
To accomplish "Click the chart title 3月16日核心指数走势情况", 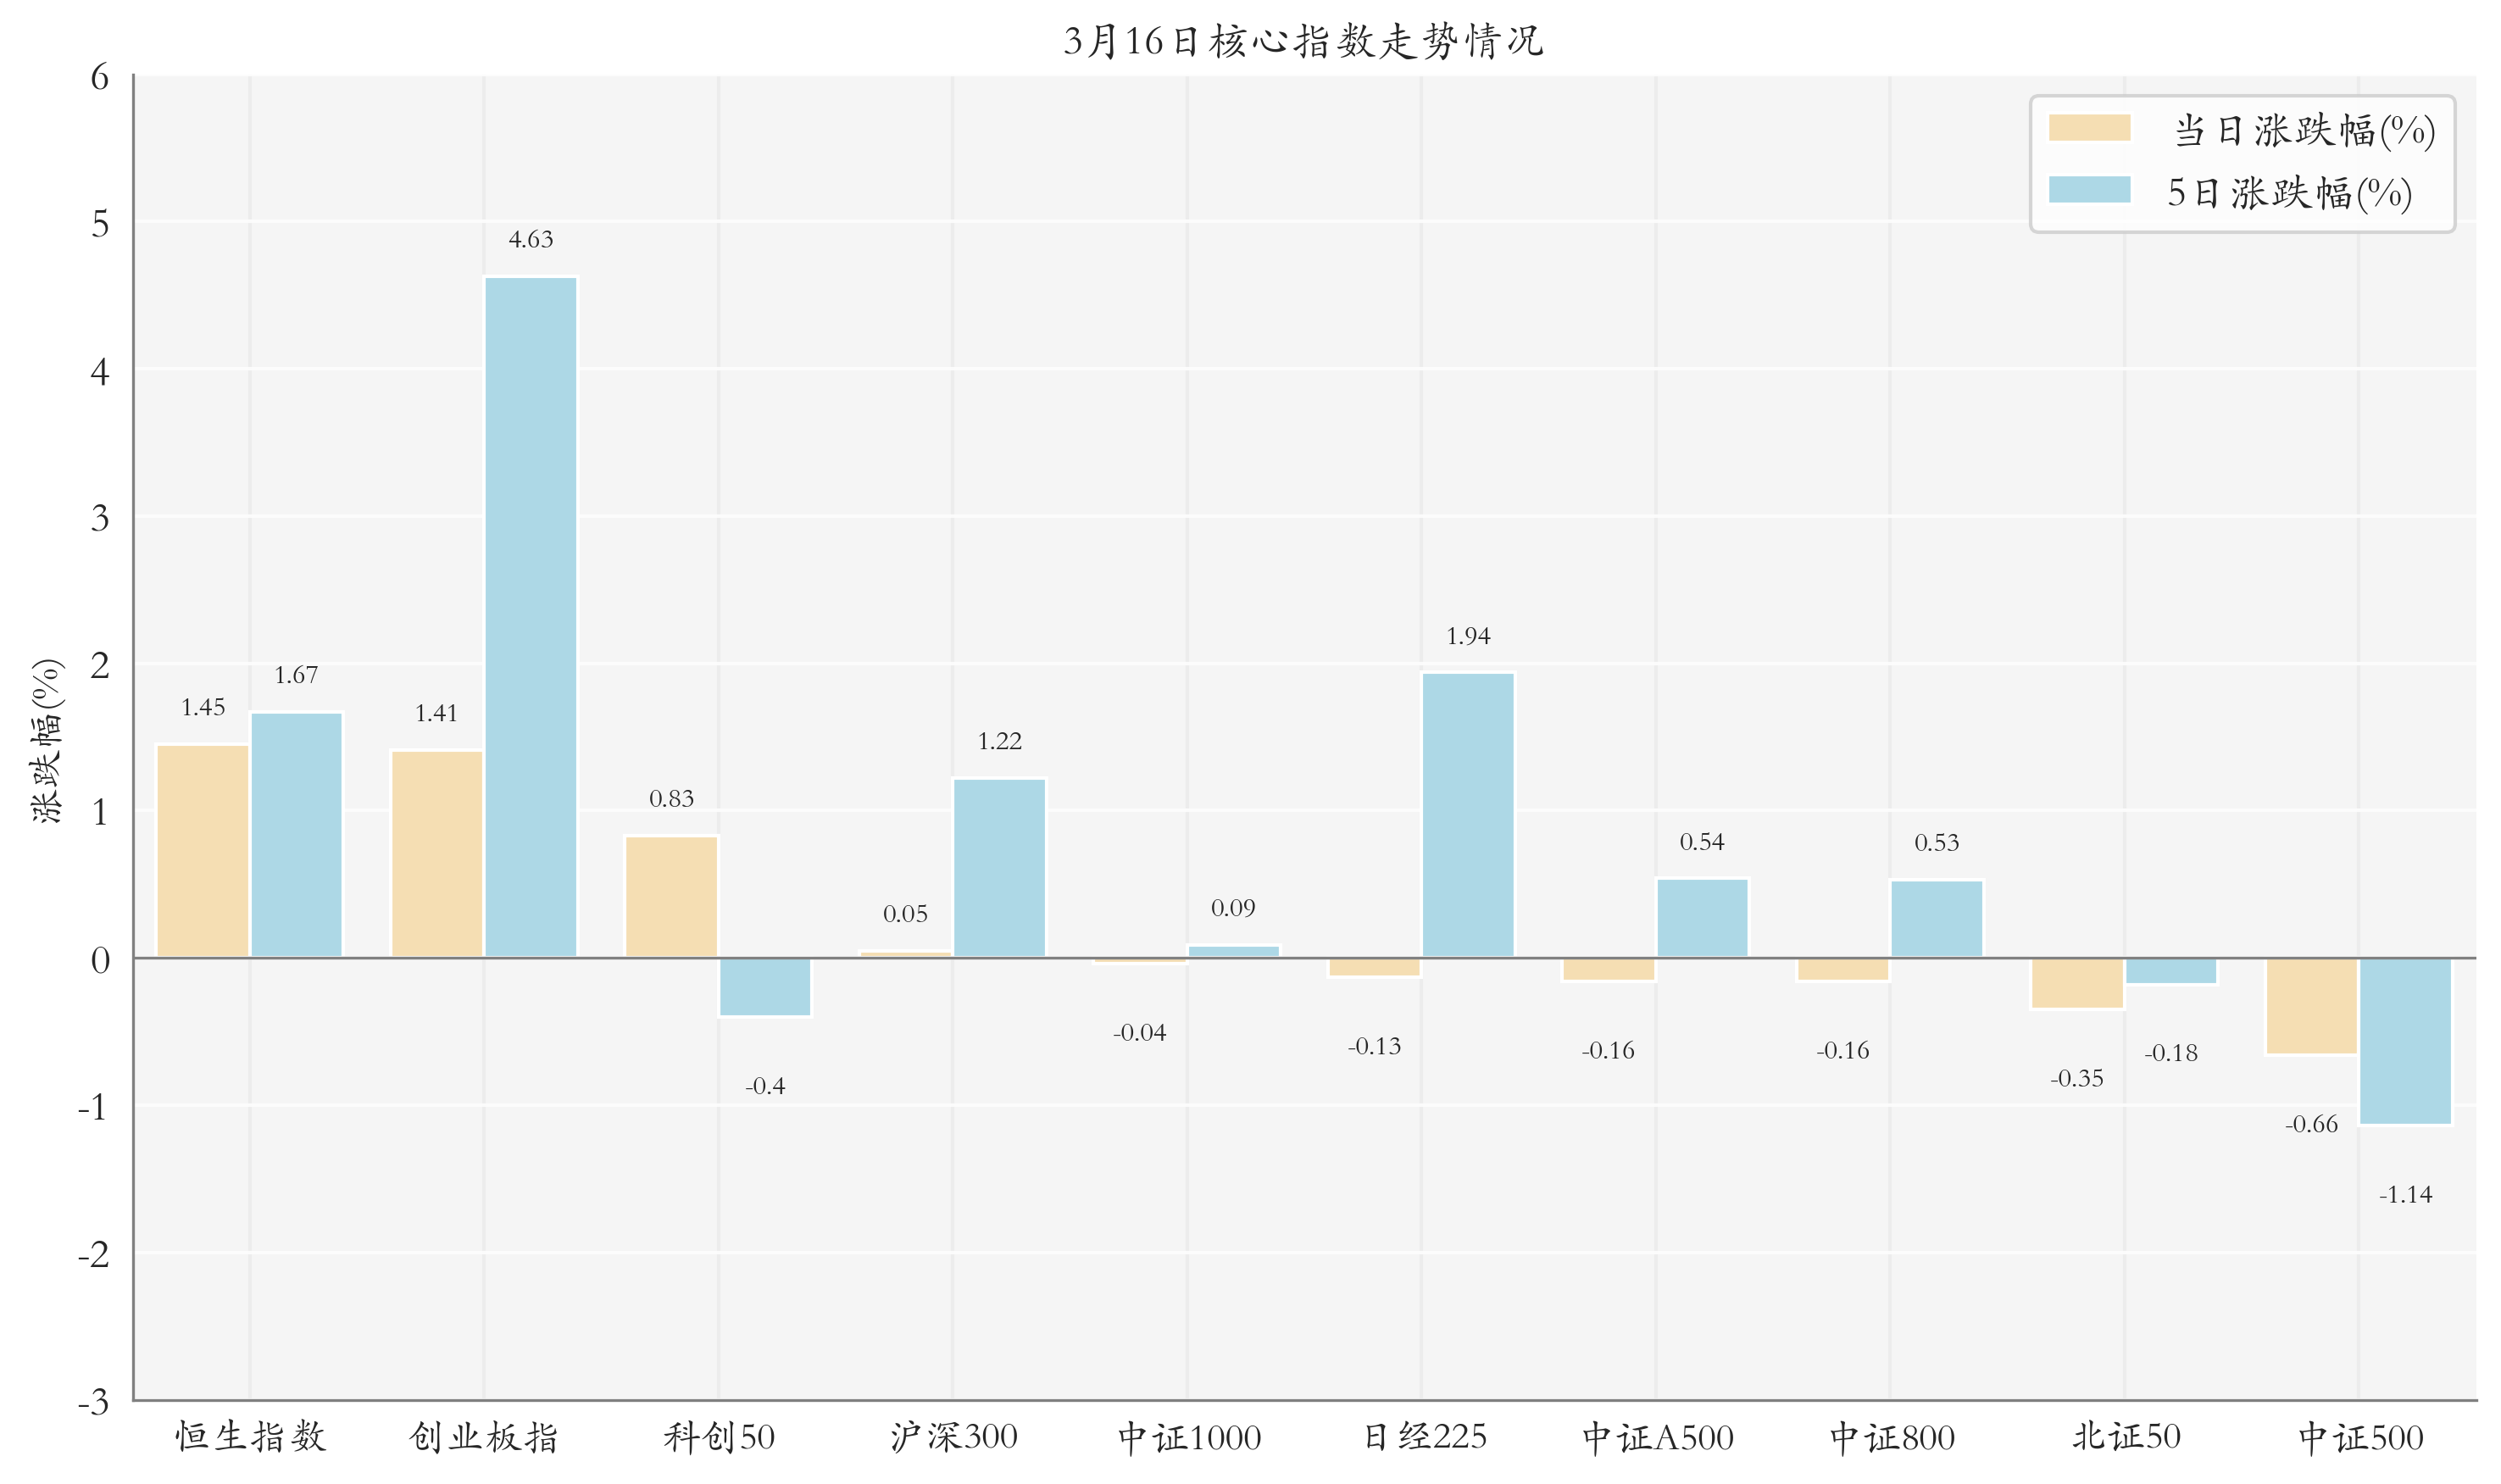I will click(x=1303, y=41).
